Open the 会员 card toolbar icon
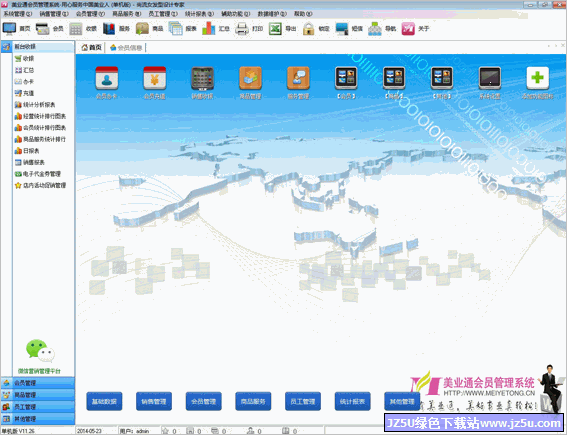Screen dimensions: 567x435 pyautogui.click(x=43, y=28)
